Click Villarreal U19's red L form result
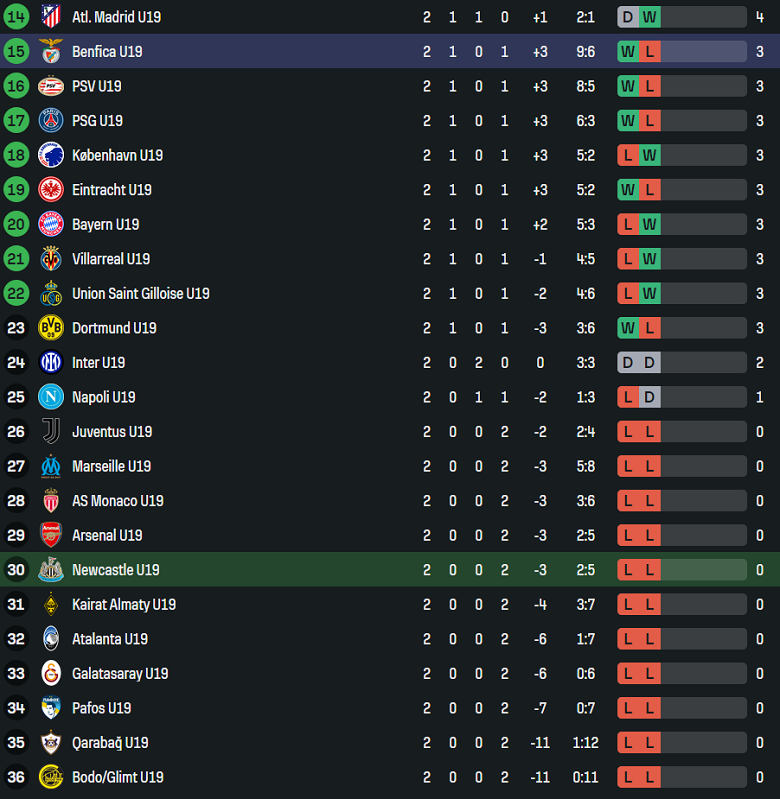780x799 pixels. [x=628, y=259]
